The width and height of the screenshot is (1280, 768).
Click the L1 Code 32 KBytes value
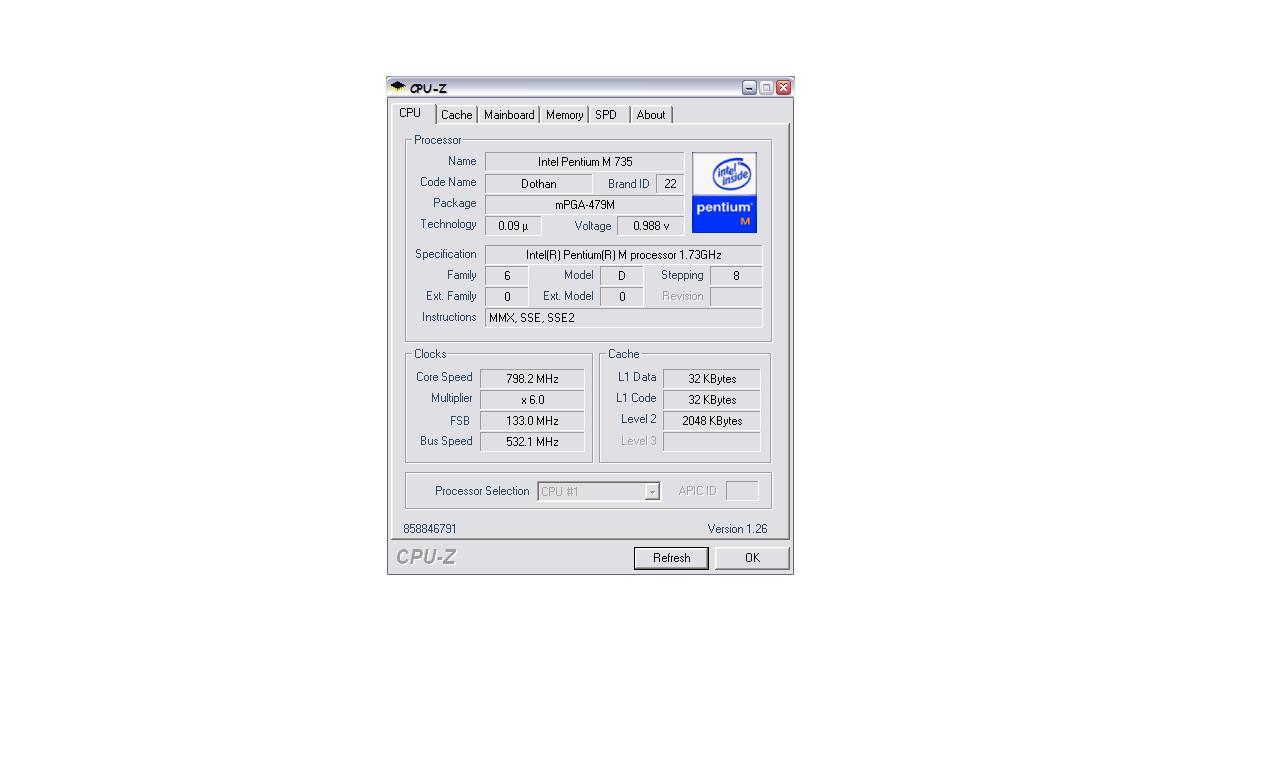tap(711, 400)
